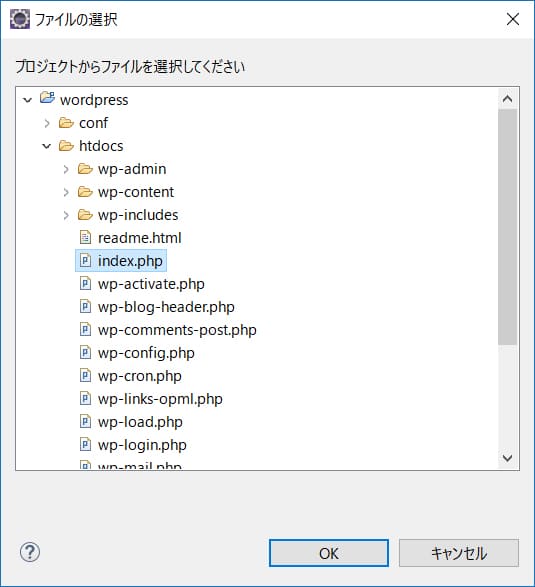Image resolution: width=535 pixels, height=587 pixels.
Task: Click the wp-admin folder icon
Action: [85, 169]
